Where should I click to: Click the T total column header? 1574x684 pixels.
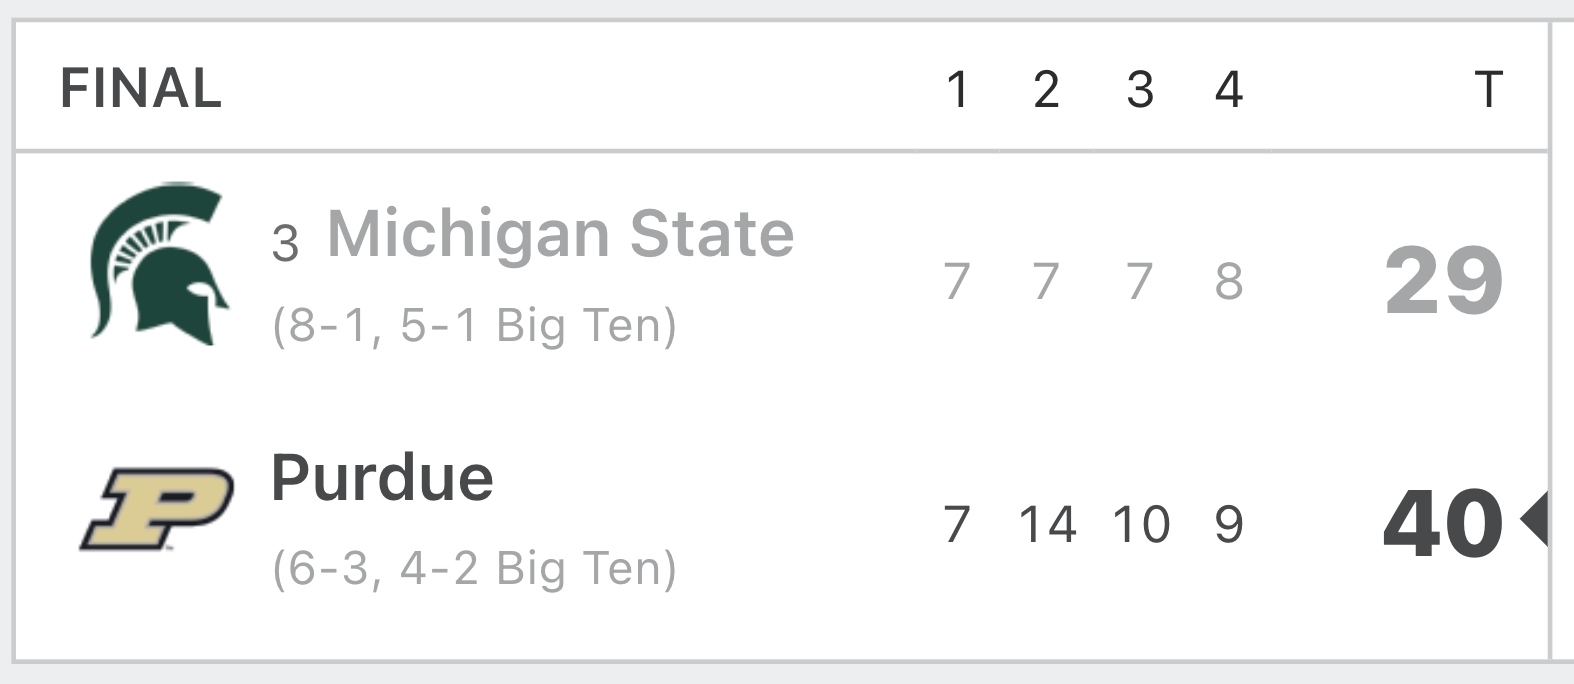[1488, 89]
